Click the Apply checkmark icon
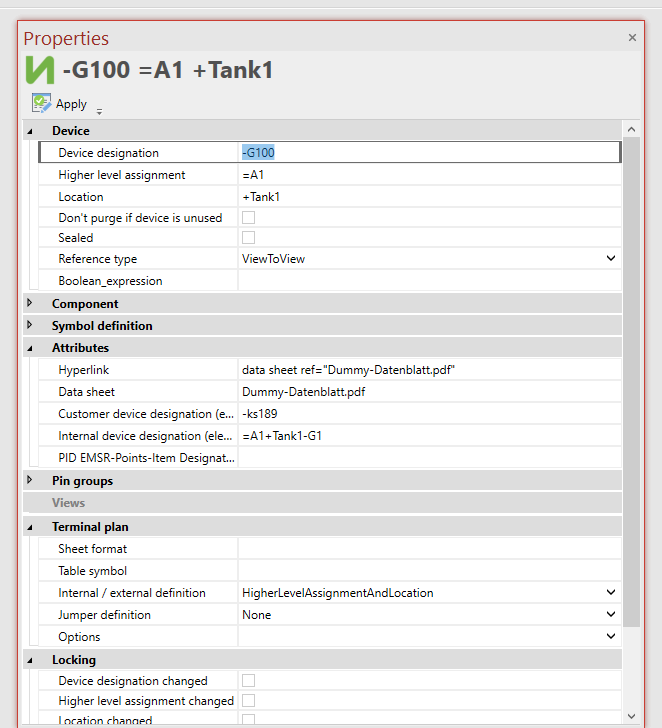The height and width of the screenshot is (728, 662). pos(41,103)
